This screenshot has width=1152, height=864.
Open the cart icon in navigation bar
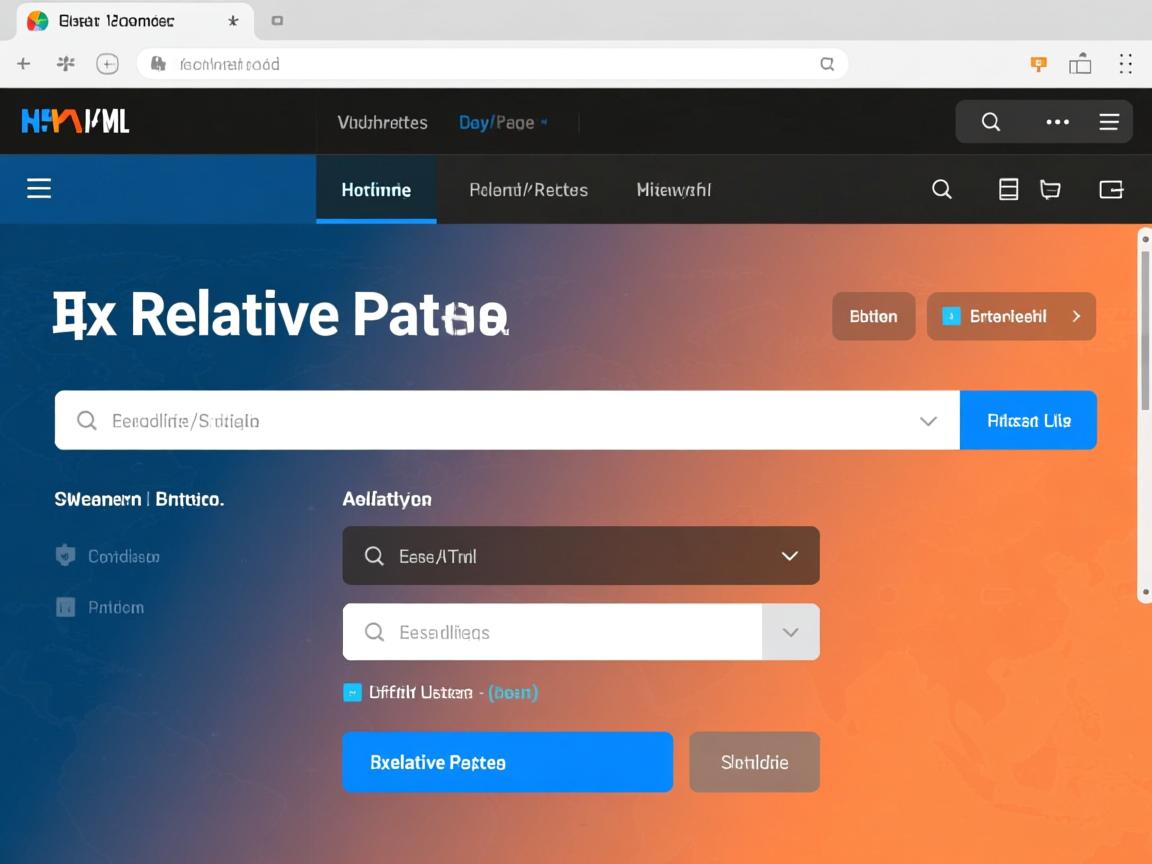pos(1050,190)
